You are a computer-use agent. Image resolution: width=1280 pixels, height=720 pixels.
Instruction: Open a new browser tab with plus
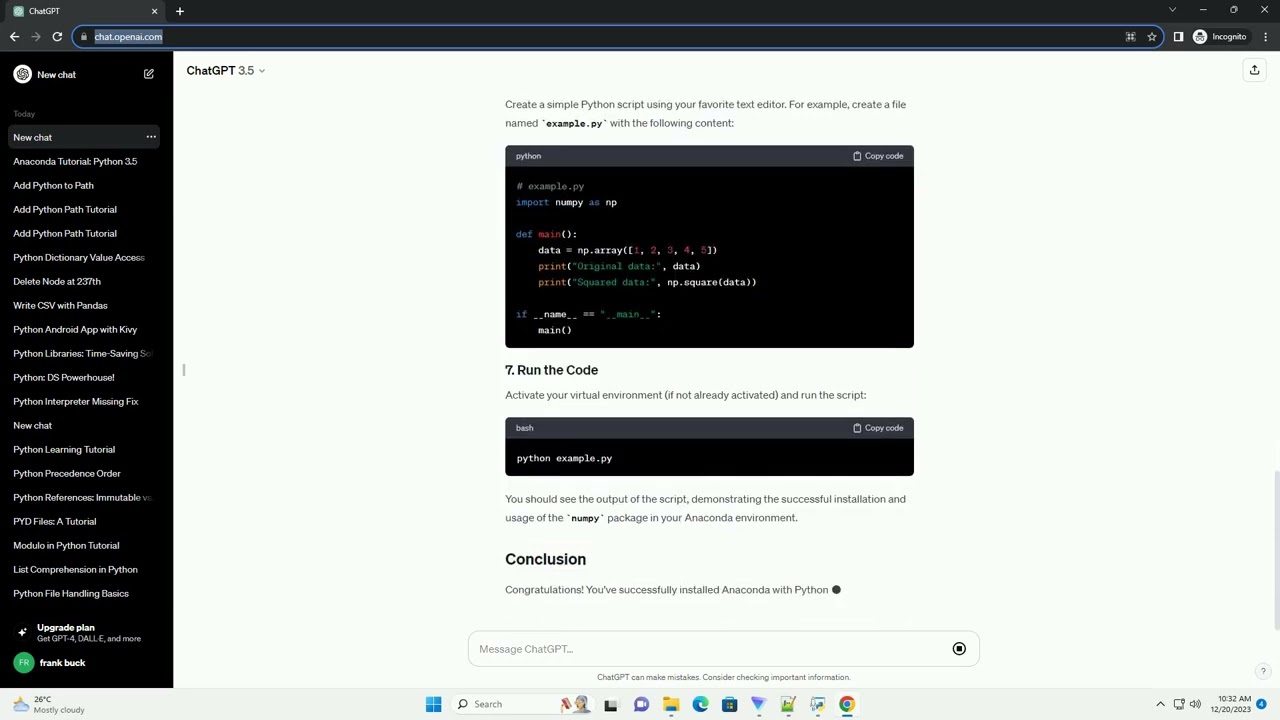[180, 11]
